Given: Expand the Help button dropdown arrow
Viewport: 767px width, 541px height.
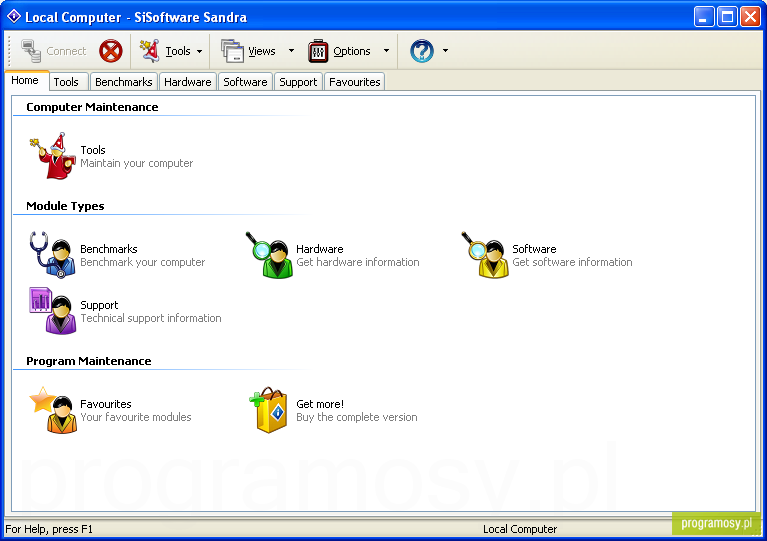Looking at the screenshot, I should pyautogui.click(x=445, y=50).
